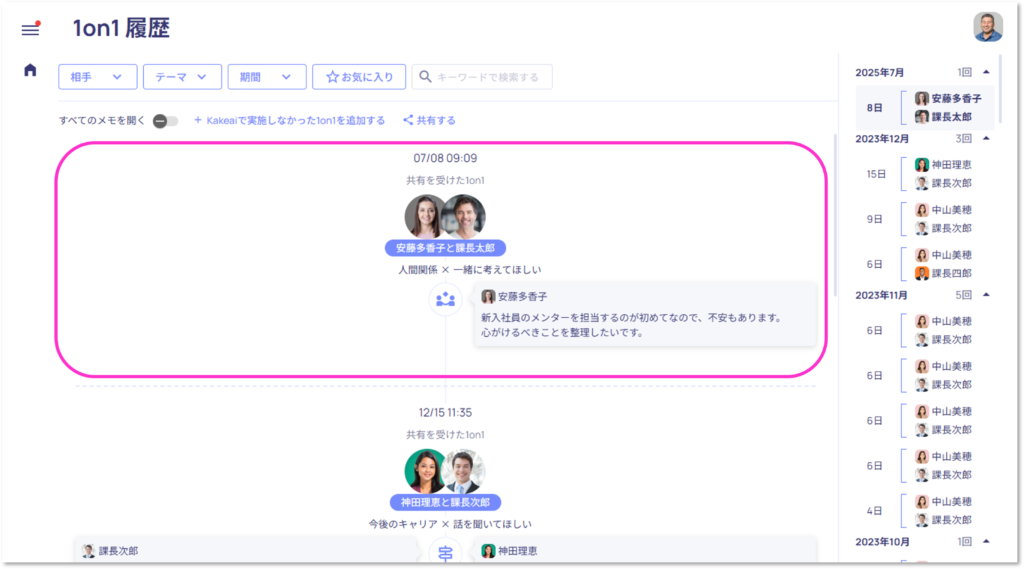The image size is (1024, 569).
Task: Click the people group topic icon
Action: point(445,299)
